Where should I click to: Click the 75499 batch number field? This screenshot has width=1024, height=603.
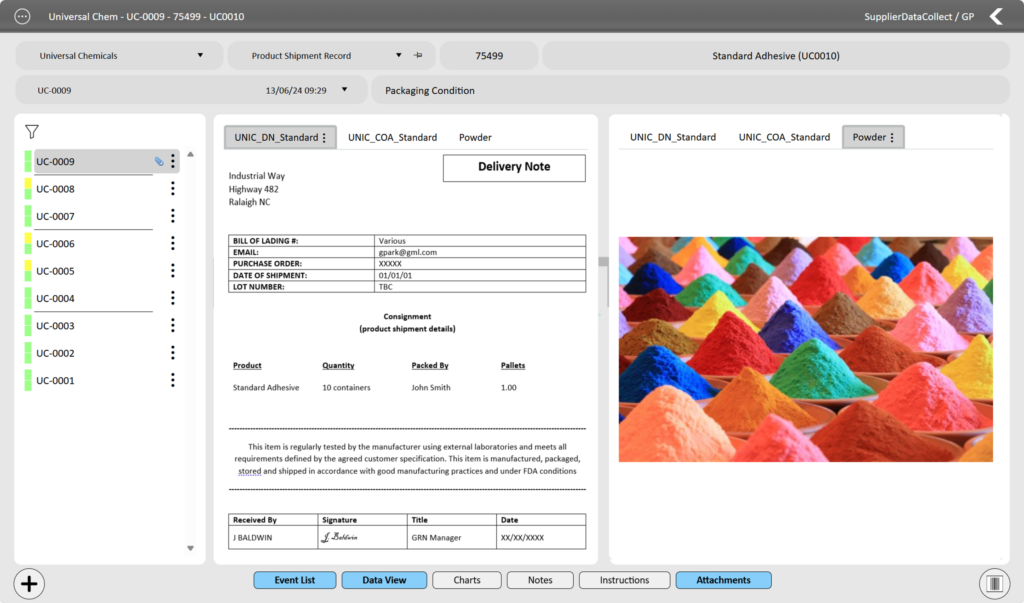[x=489, y=56]
